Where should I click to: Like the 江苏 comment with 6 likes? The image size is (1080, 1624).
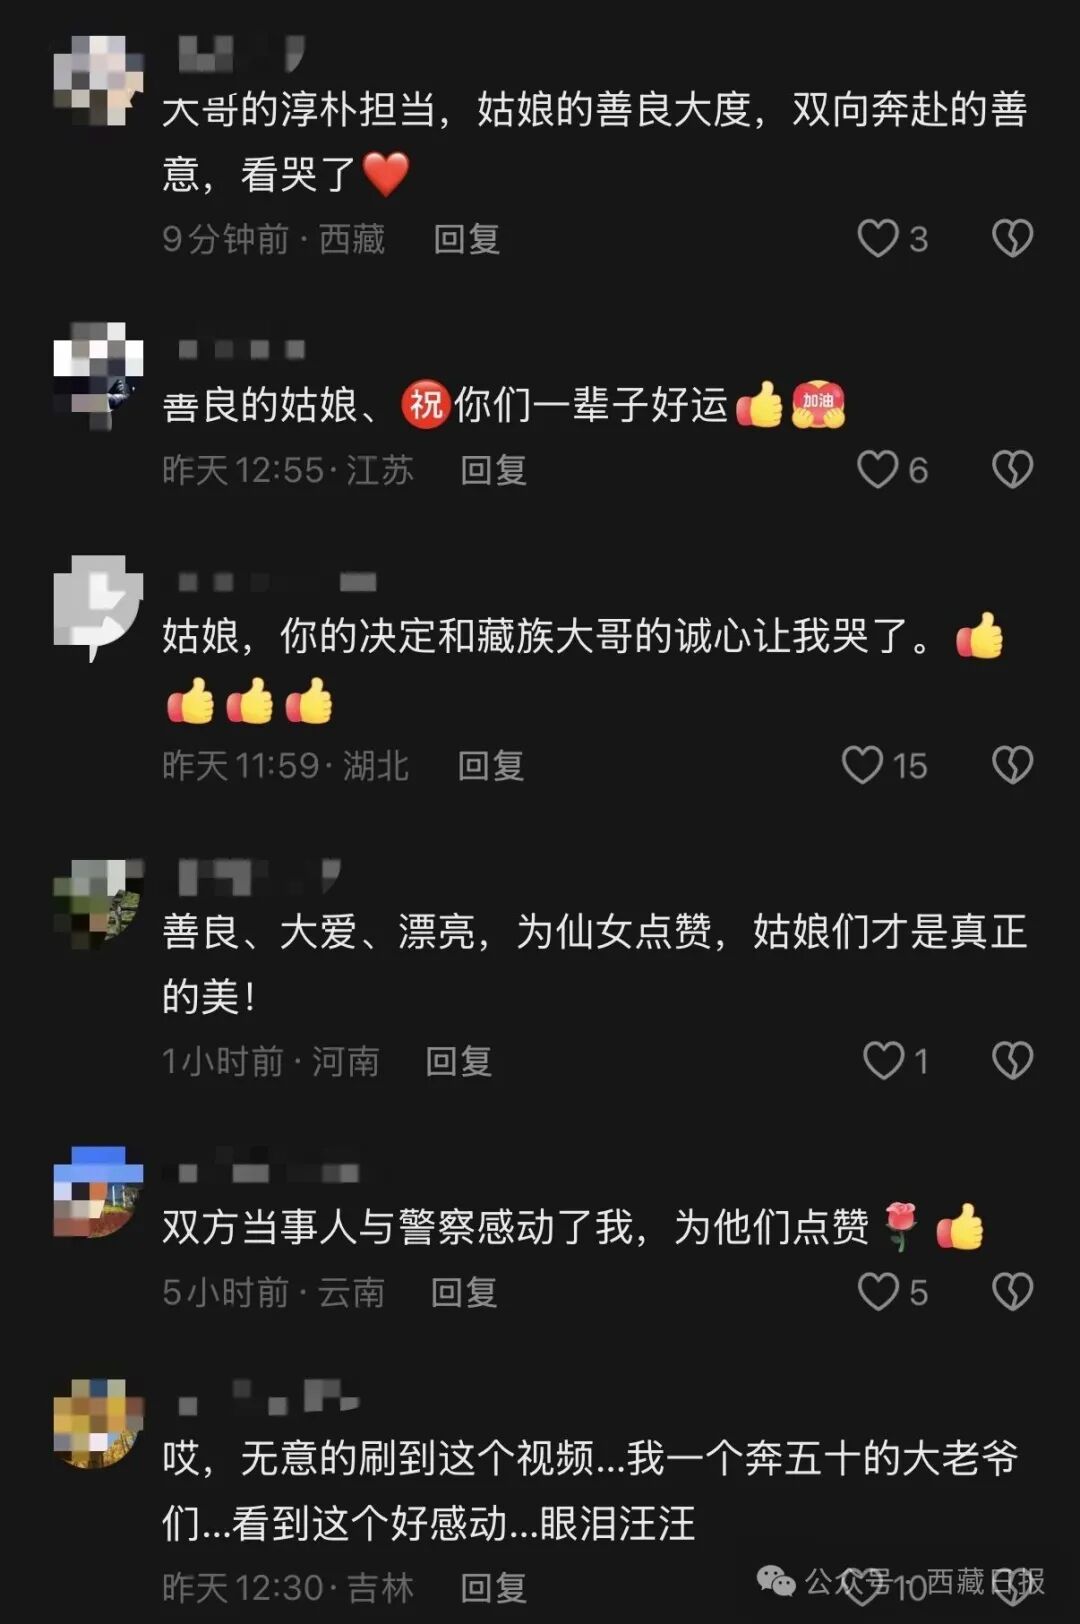[x=878, y=469]
